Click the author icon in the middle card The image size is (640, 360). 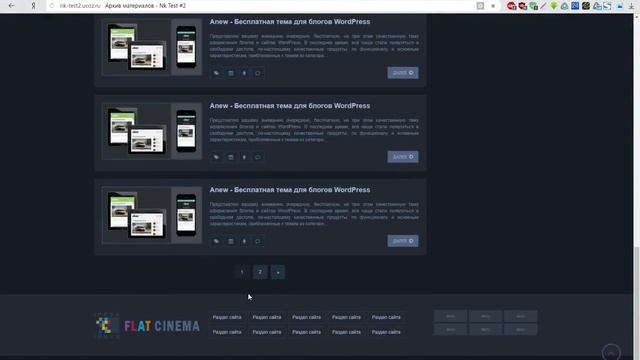point(244,157)
